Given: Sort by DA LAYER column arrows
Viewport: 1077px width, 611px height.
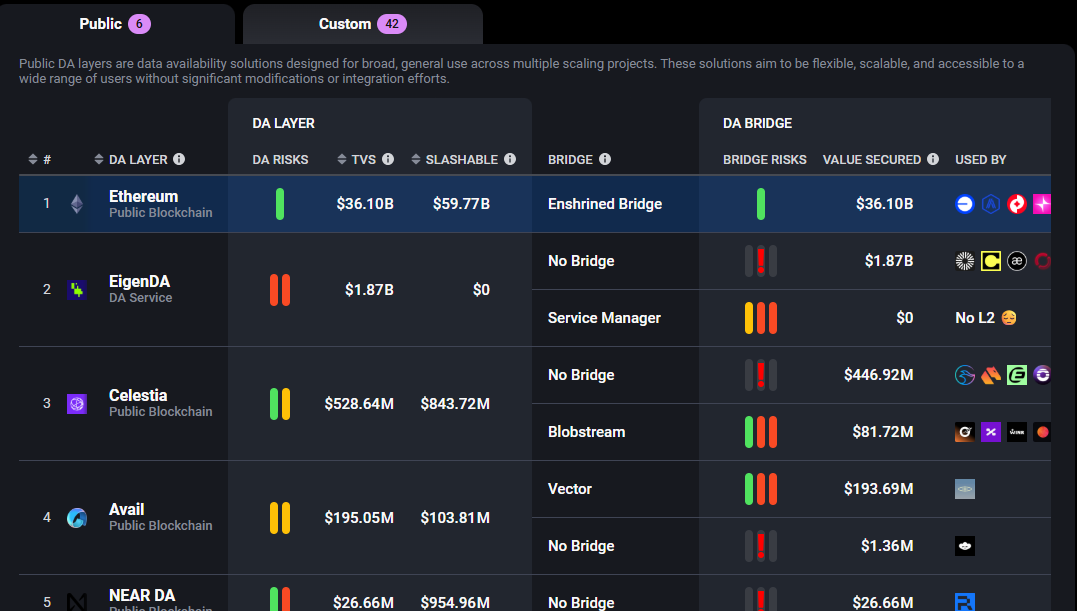Looking at the screenshot, I should pos(98,159).
